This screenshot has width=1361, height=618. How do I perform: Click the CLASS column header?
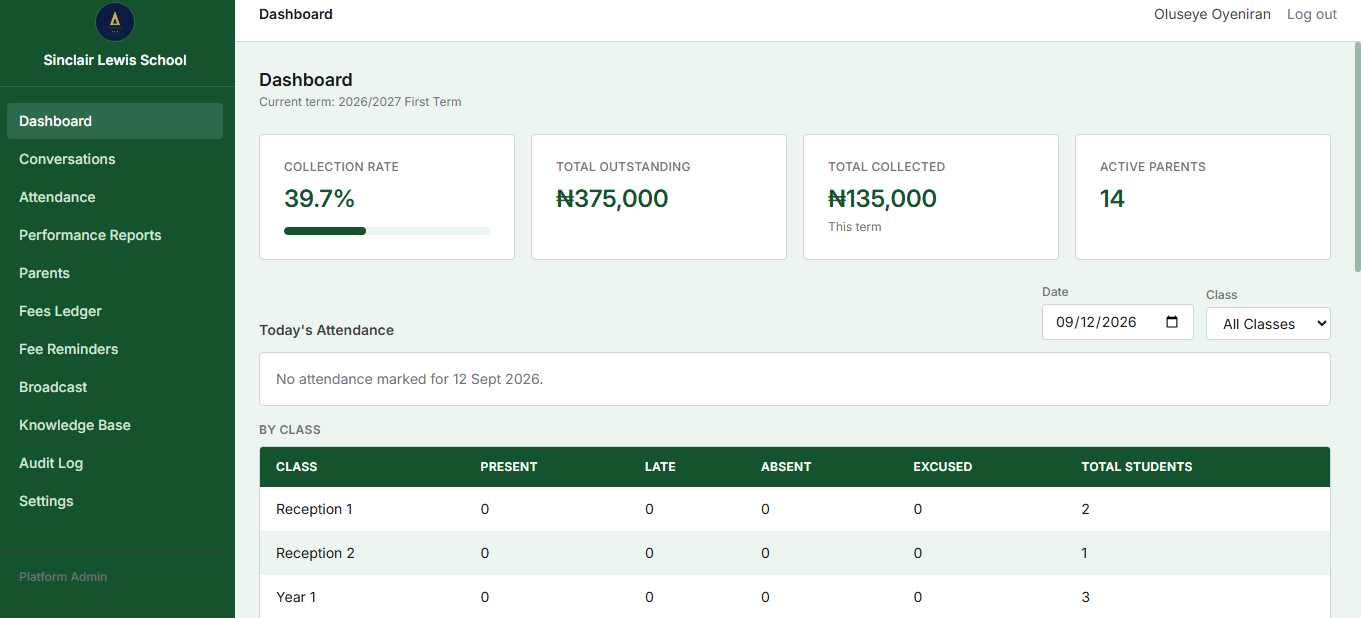297,467
